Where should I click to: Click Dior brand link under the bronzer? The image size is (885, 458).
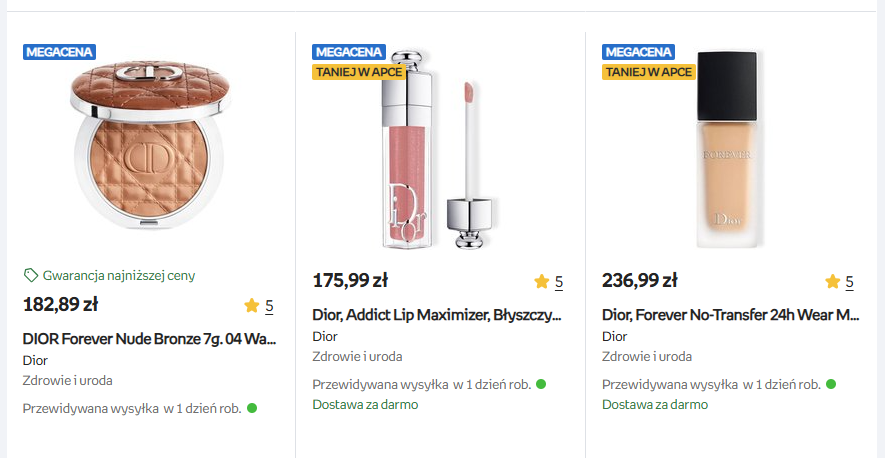pyautogui.click(x=35, y=360)
